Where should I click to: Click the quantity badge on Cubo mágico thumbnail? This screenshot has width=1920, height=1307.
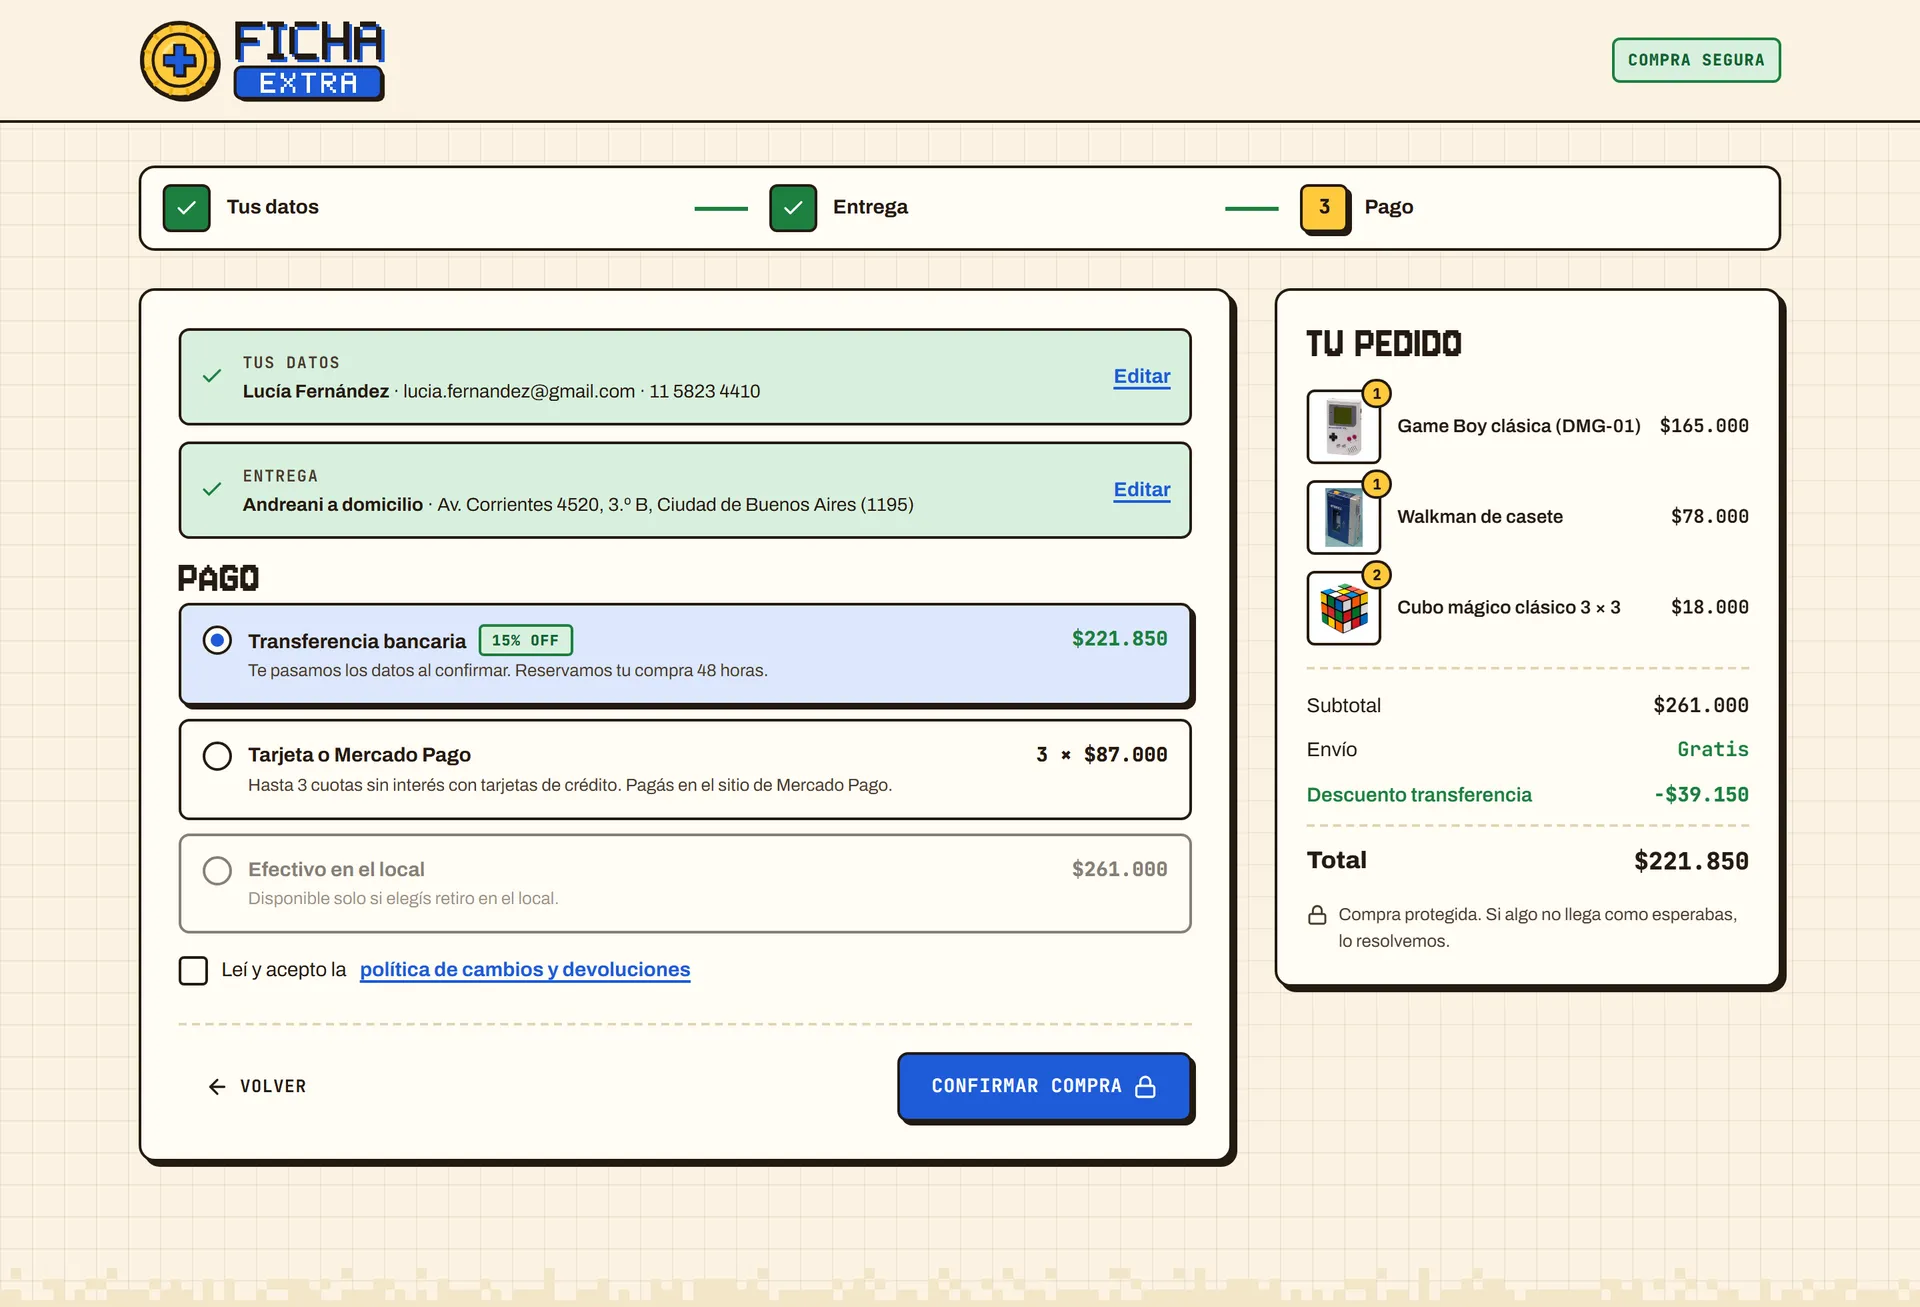pyautogui.click(x=1377, y=575)
